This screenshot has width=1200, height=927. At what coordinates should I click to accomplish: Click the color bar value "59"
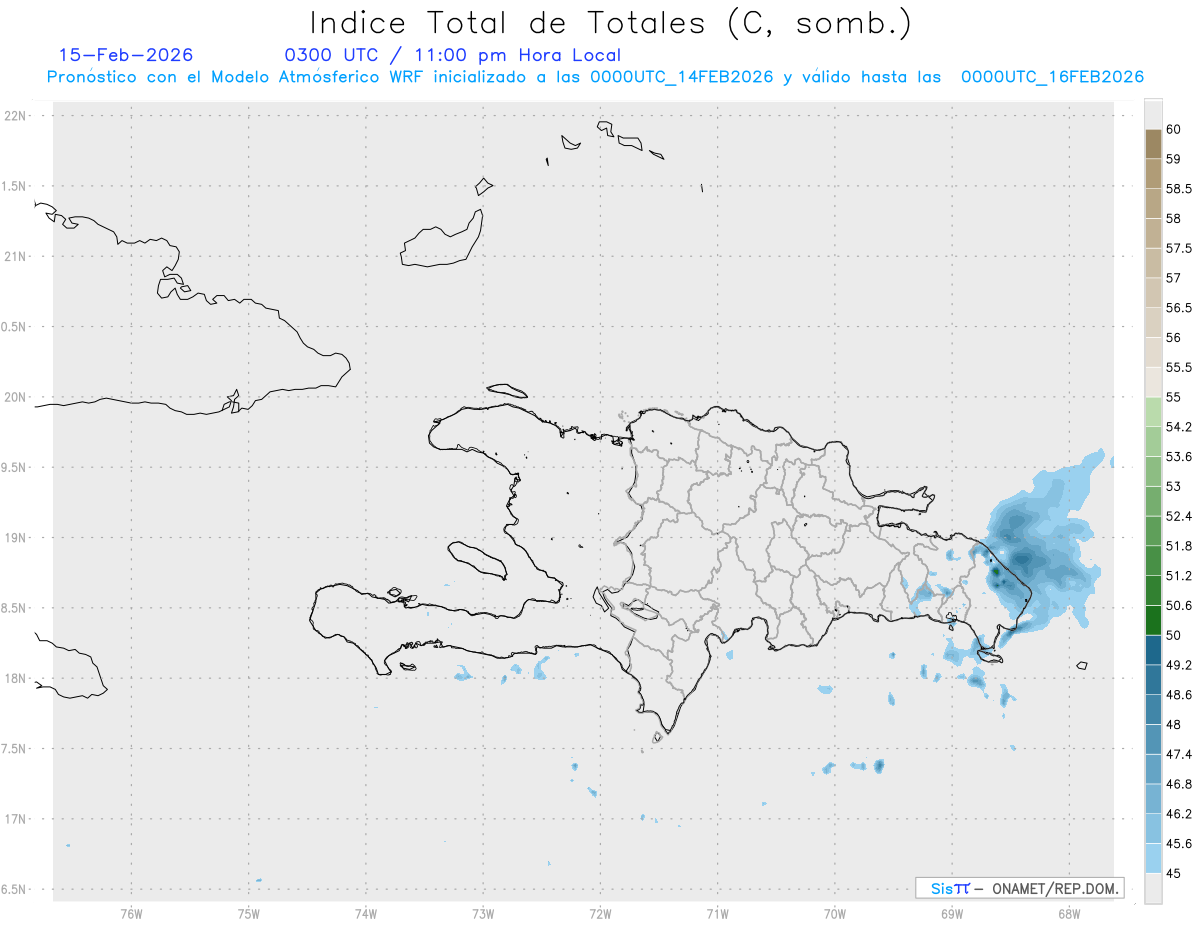point(1174,159)
